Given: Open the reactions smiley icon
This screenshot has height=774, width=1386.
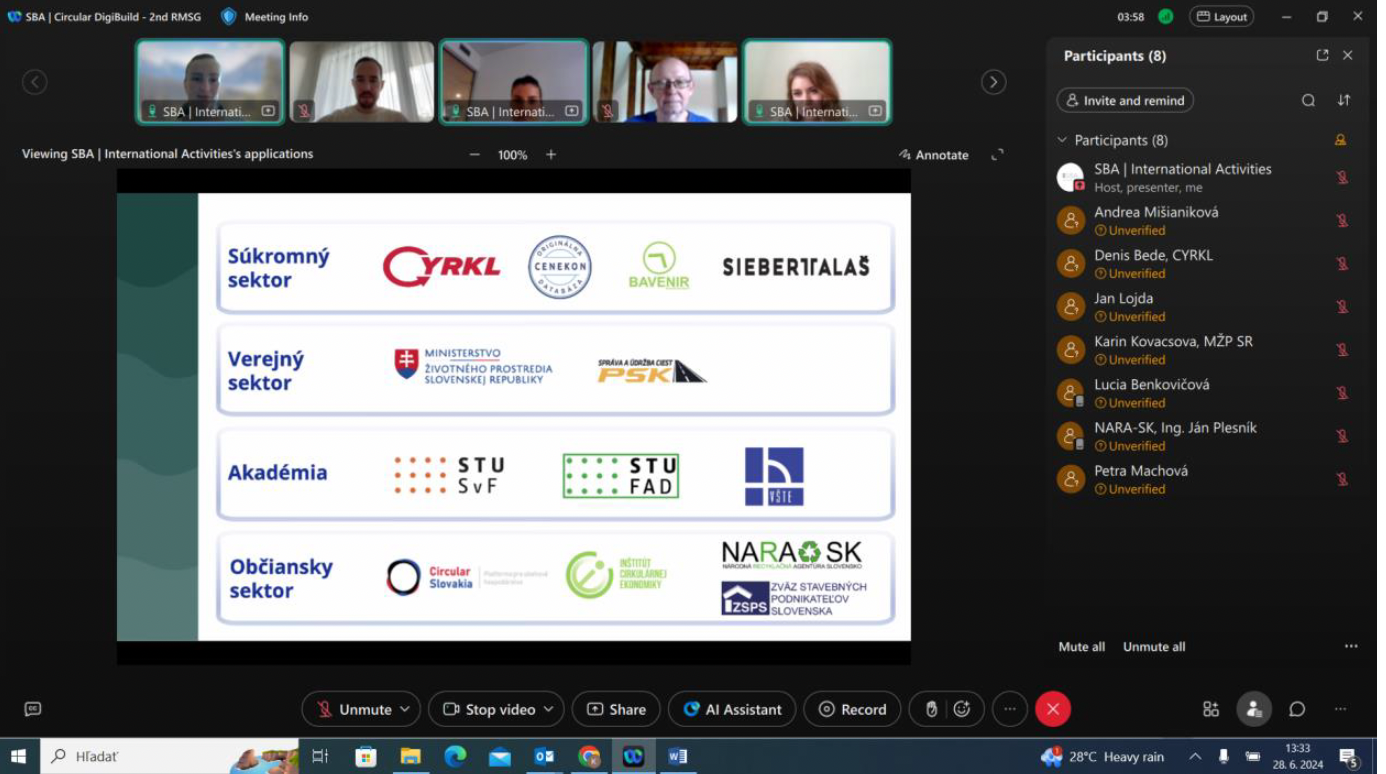Looking at the screenshot, I should click(x=962, y=709).
